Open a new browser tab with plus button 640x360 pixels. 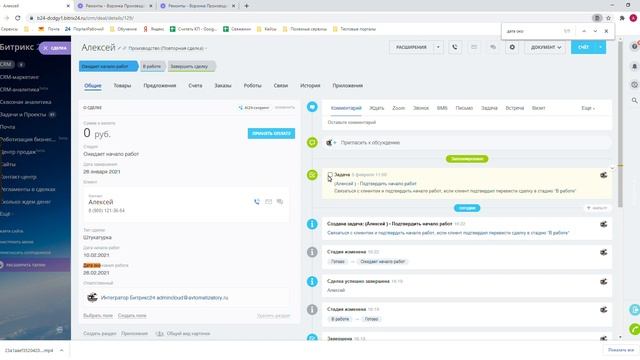pos(247,6)
